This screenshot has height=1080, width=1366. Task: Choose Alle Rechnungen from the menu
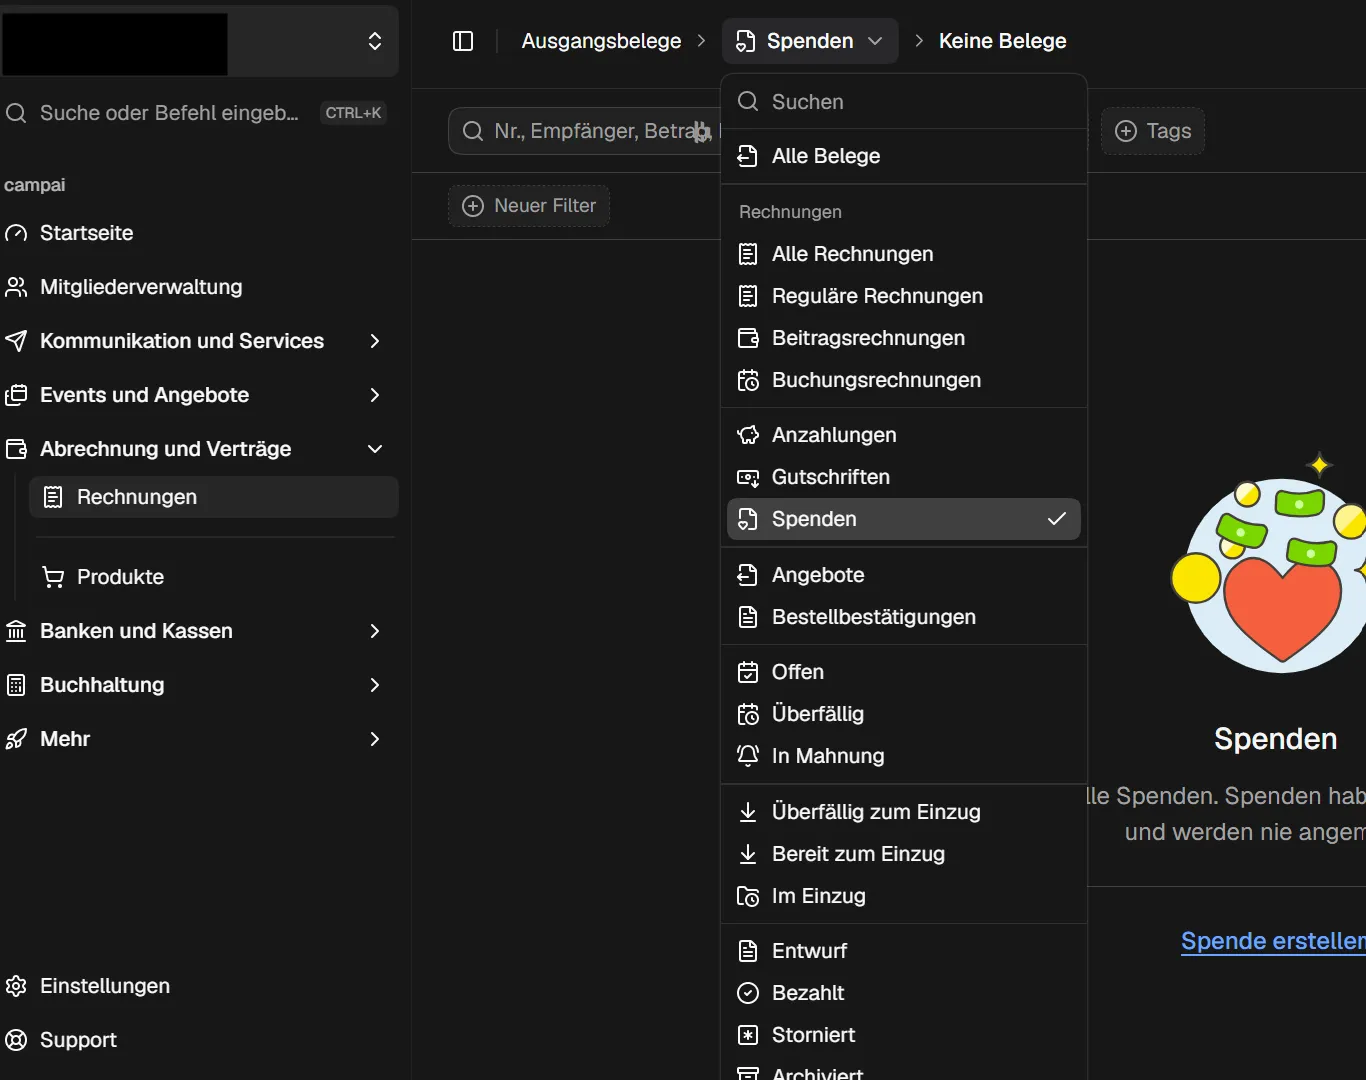[x=852, y=254]
